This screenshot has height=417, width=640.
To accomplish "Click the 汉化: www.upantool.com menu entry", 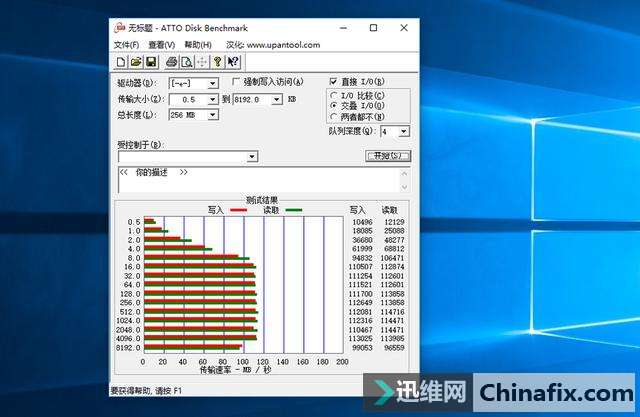I will pos(273,45).
